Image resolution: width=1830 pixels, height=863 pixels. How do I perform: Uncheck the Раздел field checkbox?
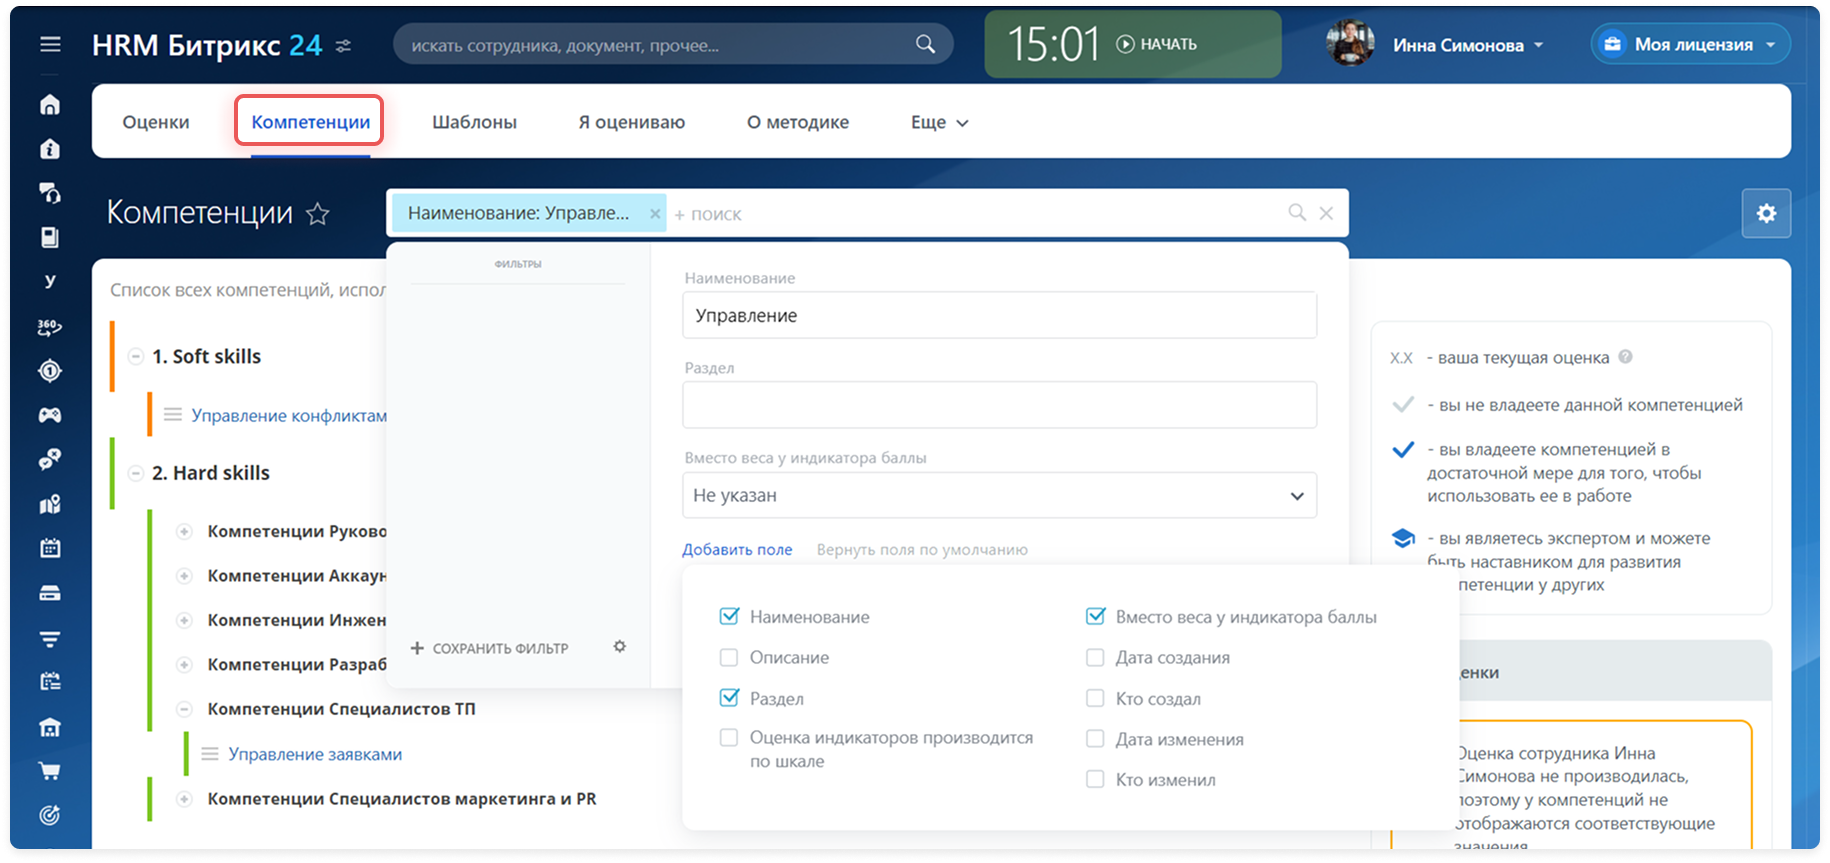click(729, 698)
